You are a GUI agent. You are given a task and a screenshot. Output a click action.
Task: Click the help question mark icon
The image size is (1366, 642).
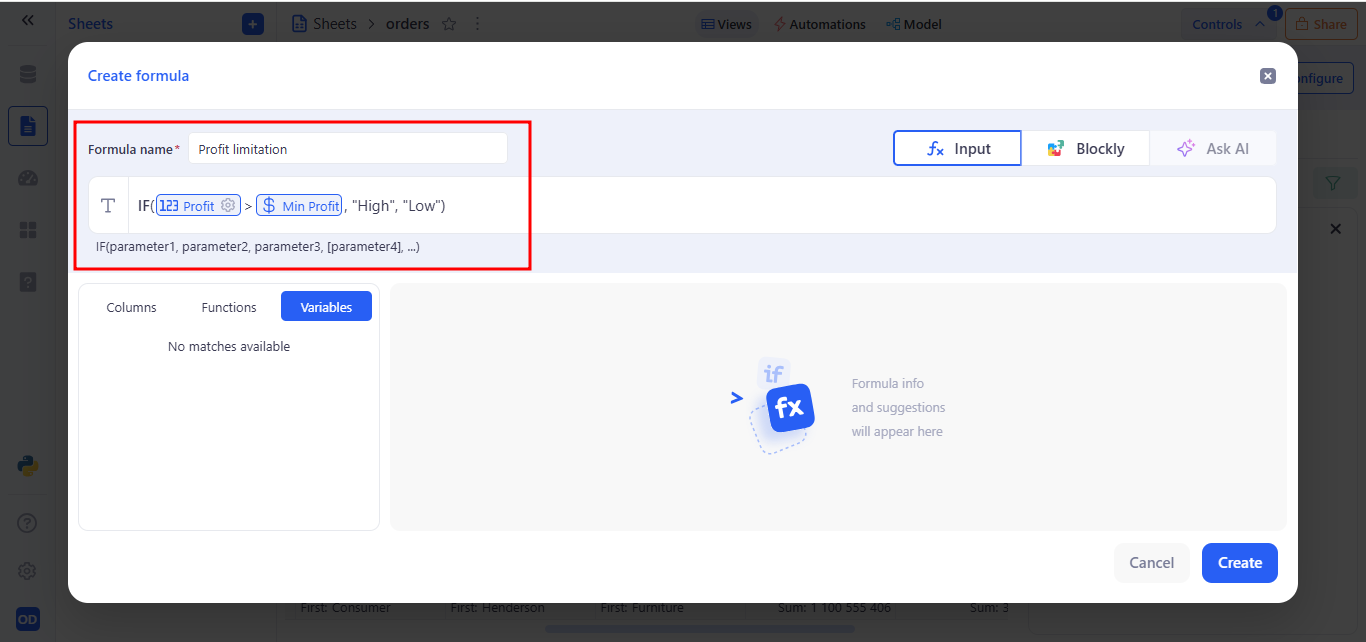pos(28,523)
